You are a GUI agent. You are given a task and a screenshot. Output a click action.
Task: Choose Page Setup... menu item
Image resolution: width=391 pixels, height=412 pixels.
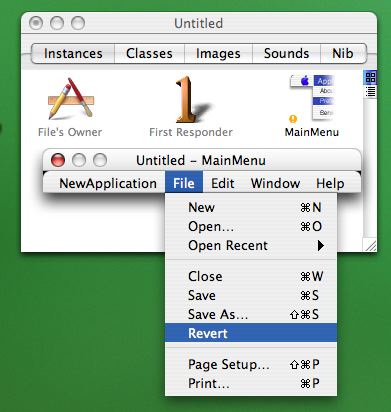point(251,364)
